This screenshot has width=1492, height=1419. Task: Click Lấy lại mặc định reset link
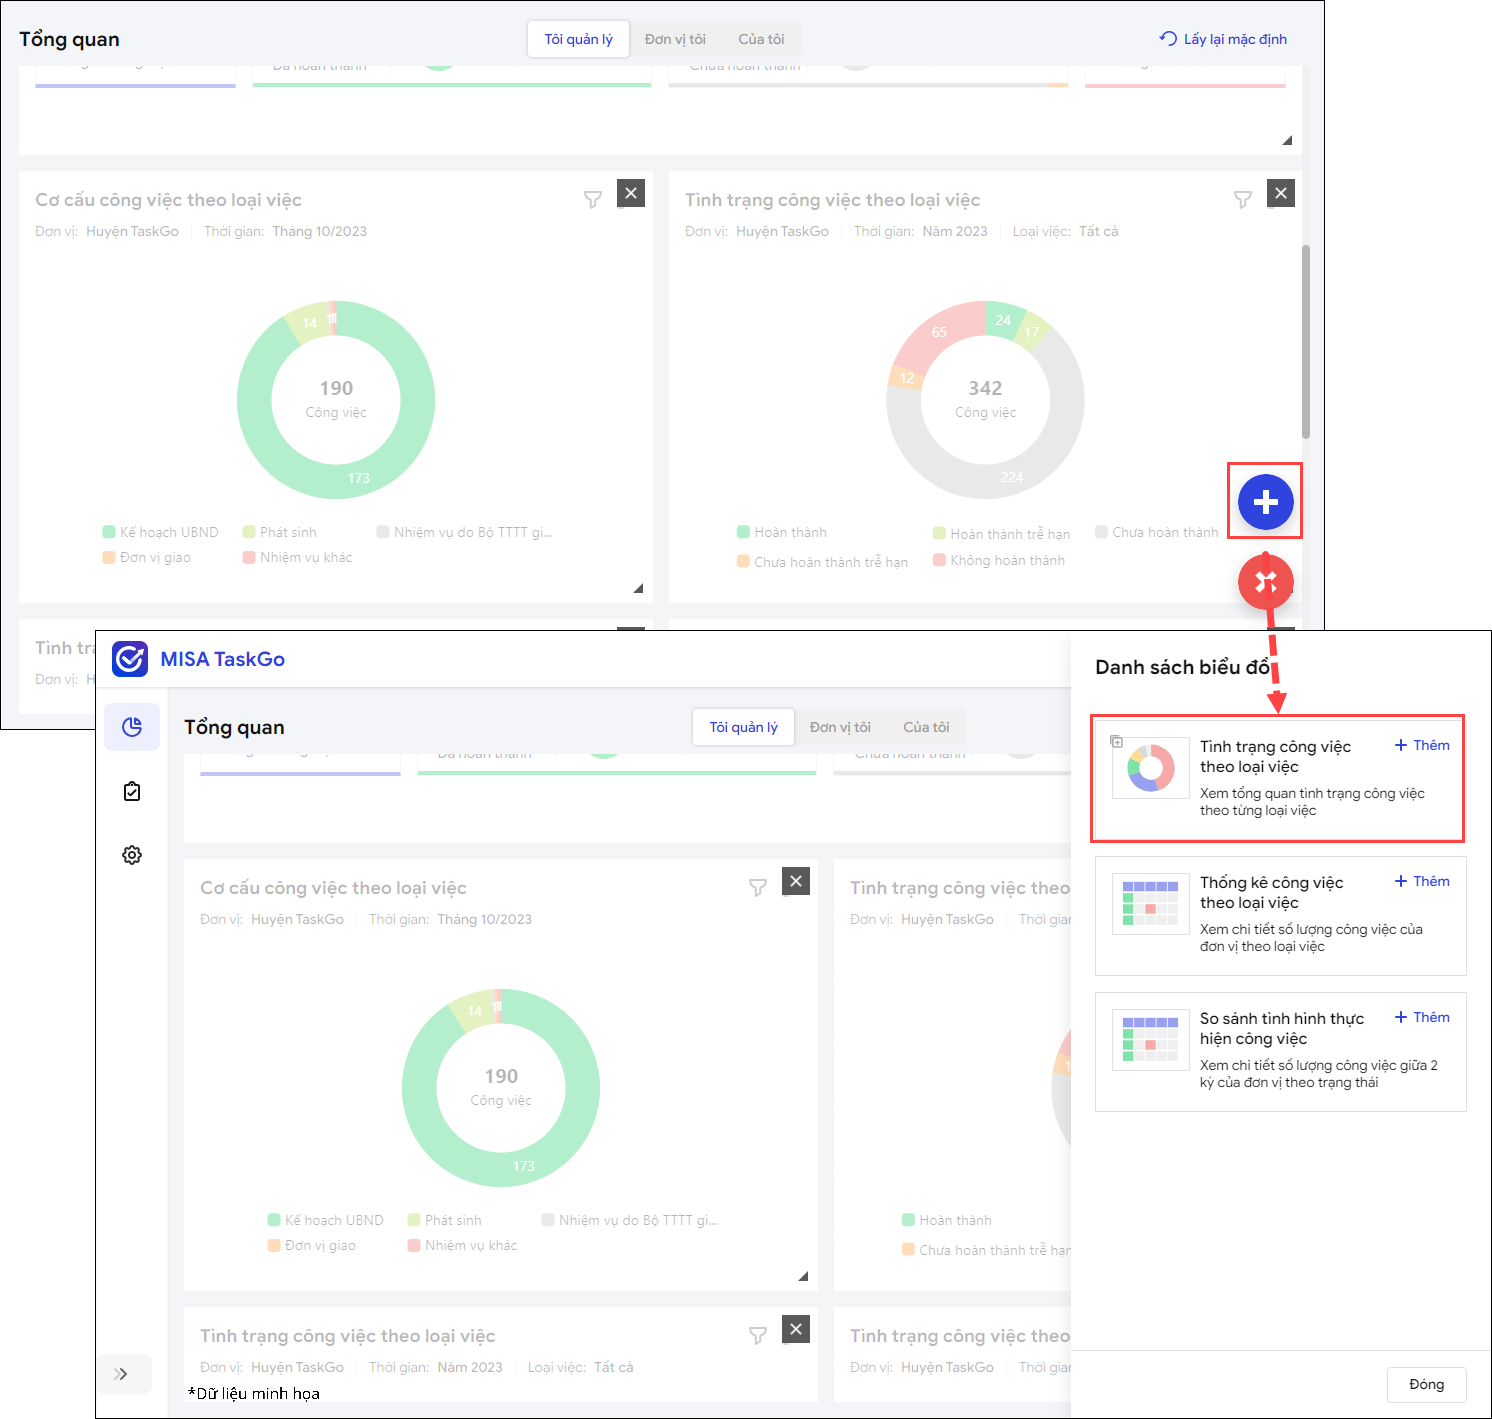click(1223, 39)
